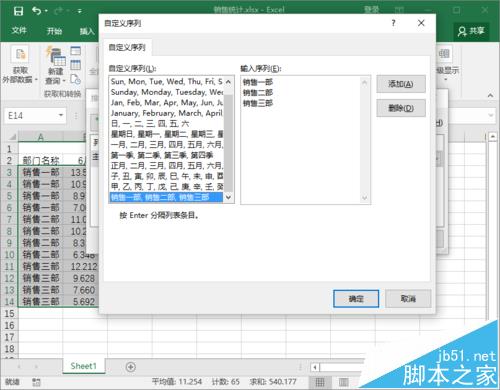Select the January, February, March list entry
The image size is (500, 390).
pos(167,113)
